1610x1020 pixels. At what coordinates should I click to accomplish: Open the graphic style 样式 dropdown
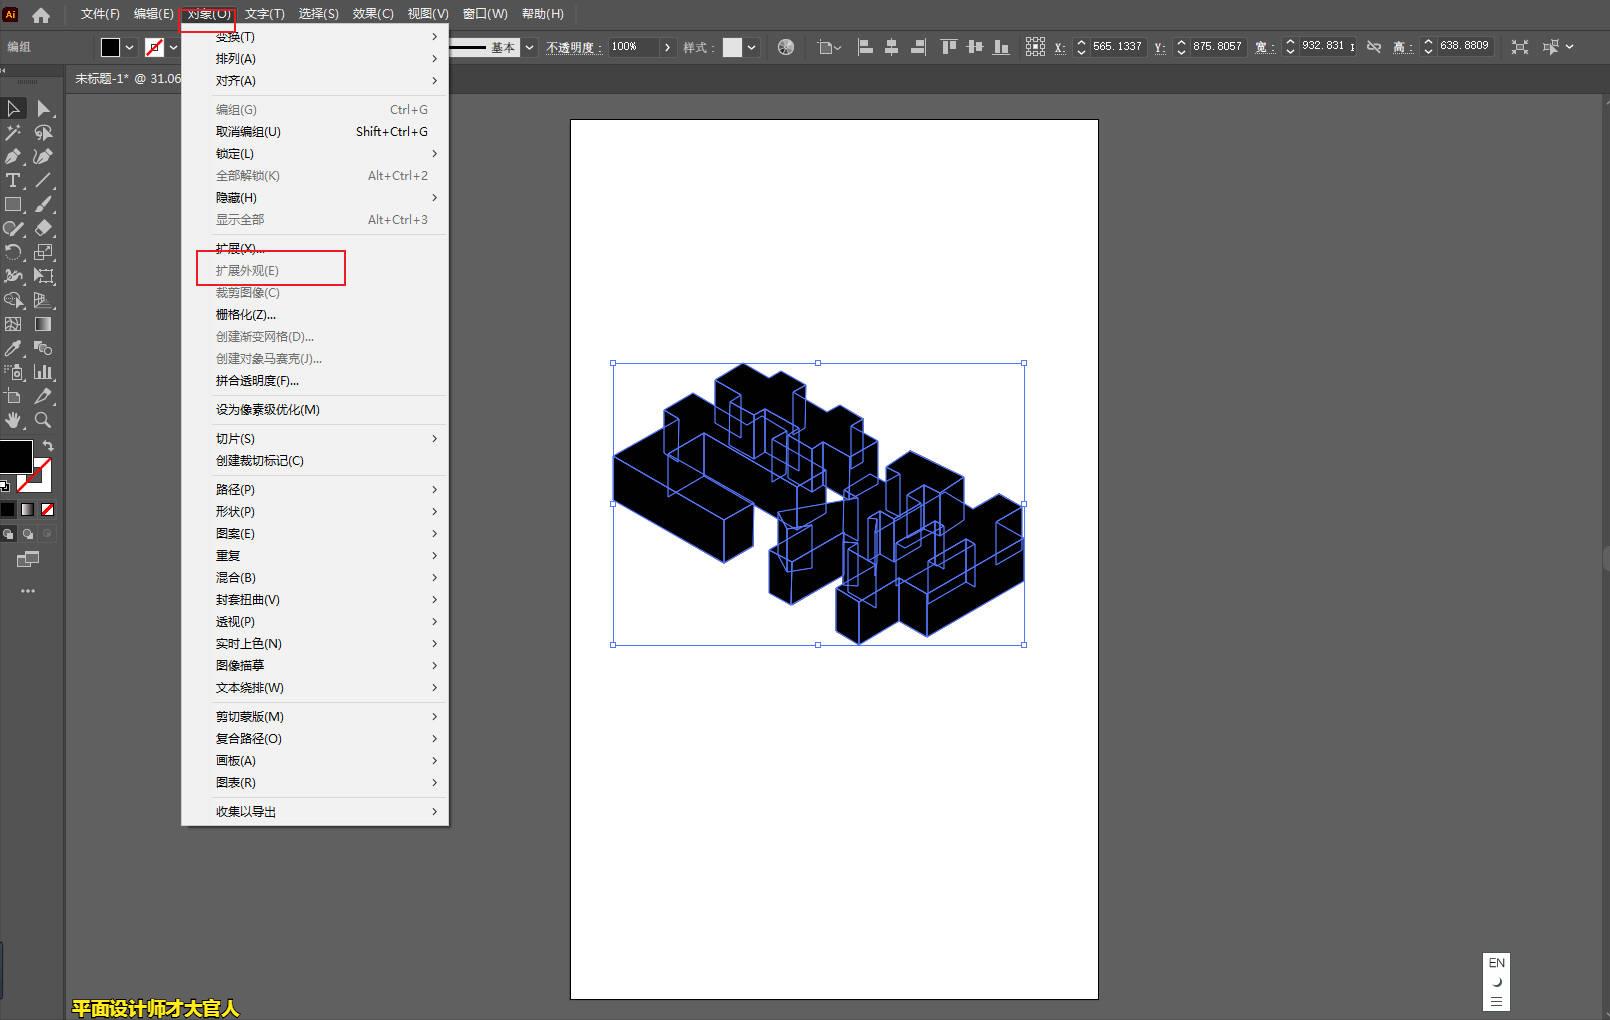(x=751, y=47)
